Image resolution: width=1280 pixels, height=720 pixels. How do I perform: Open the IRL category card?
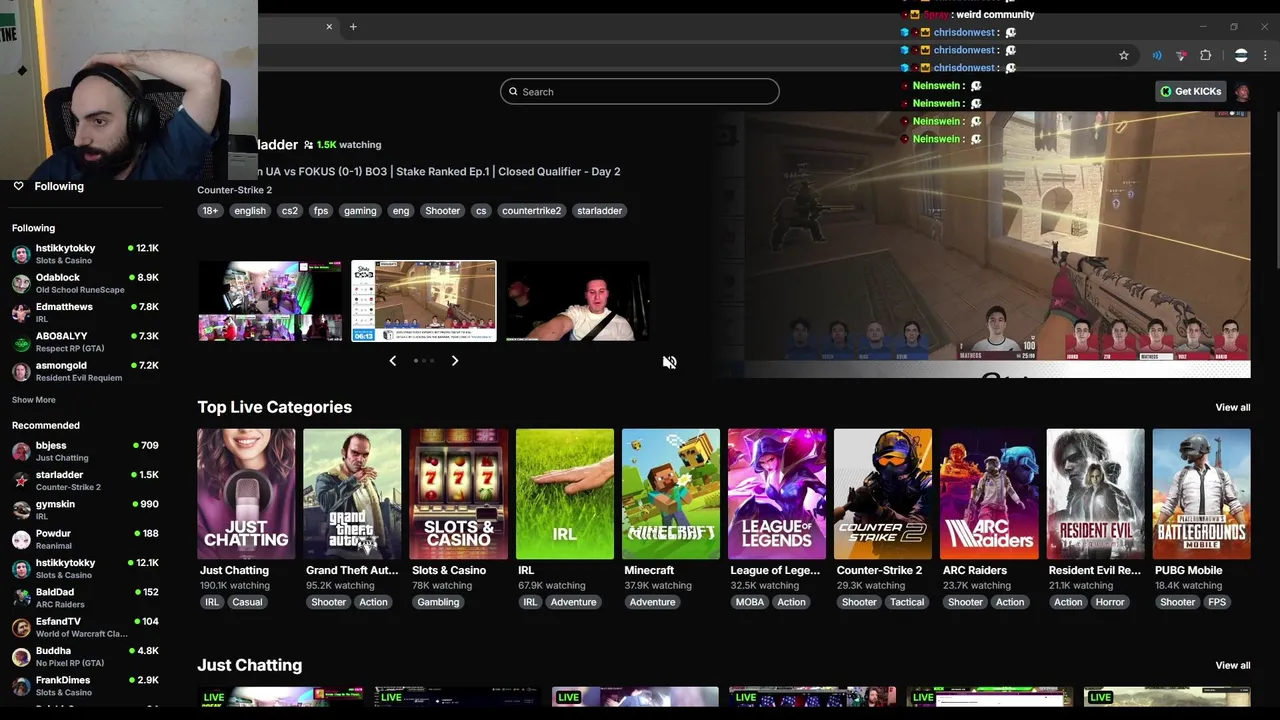click(565, 494)
